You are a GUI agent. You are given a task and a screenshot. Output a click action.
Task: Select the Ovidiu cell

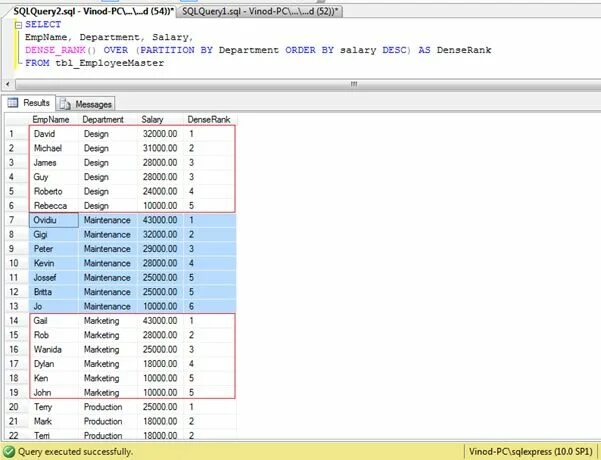coord(54,220)
